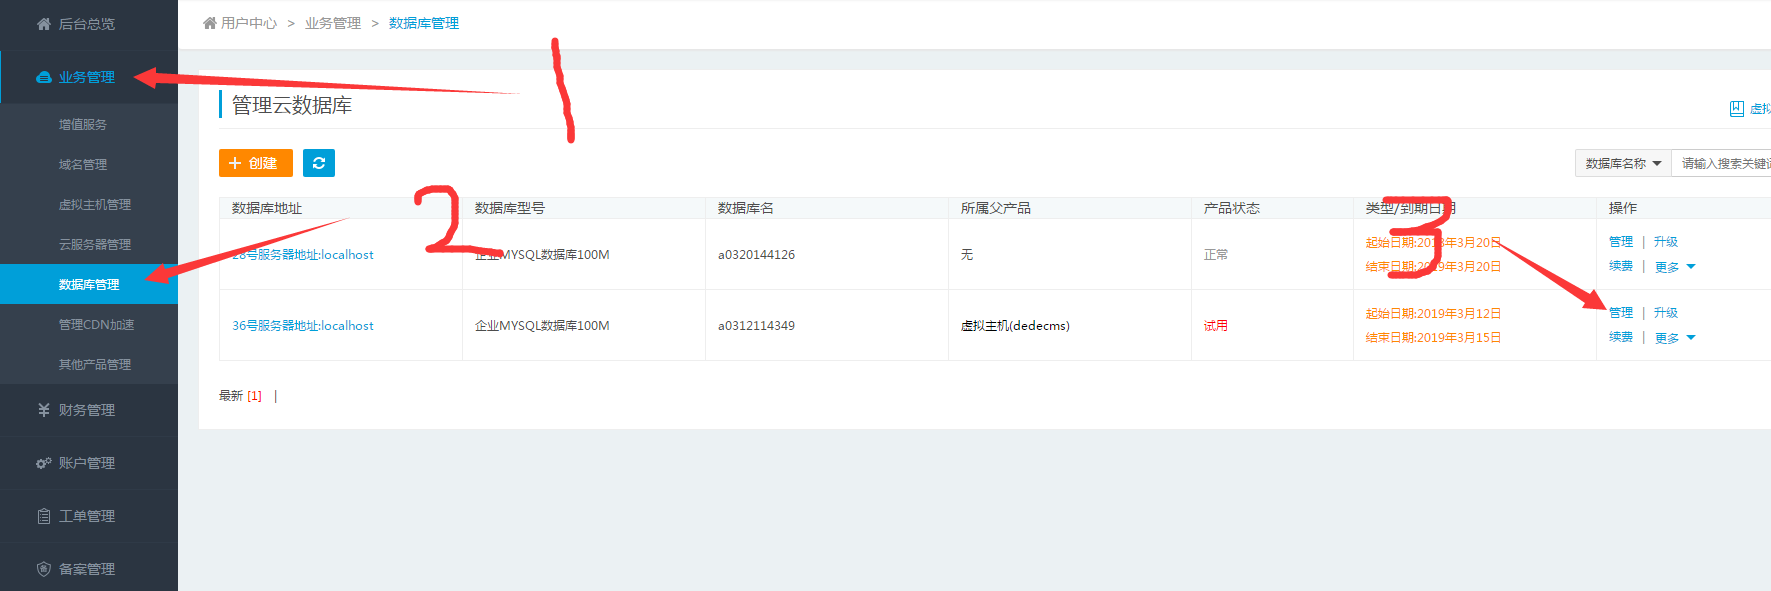The image size is (1771, 591).
Task: Click 升级 for database a0320144126
Action: 1666,242
